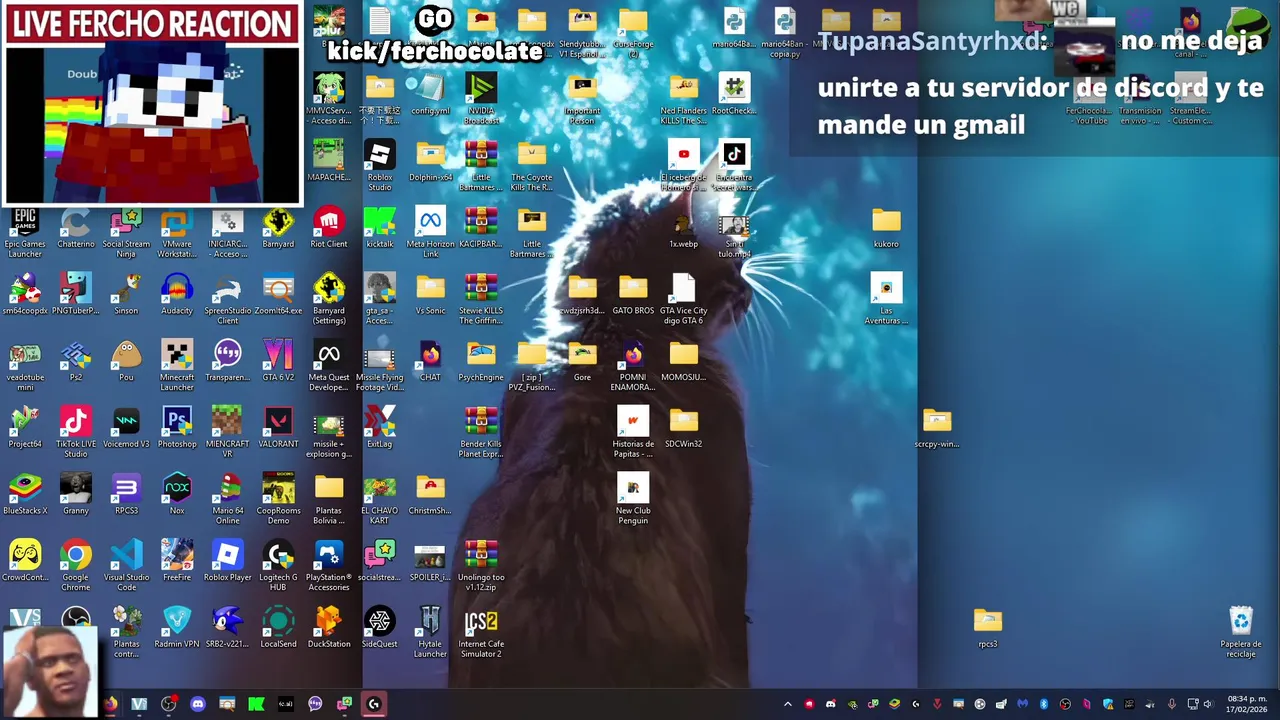Screen dimensions: 1280x720
Task: Open the Roblox Studio desktop shortcut
Action: pos(380,164)
